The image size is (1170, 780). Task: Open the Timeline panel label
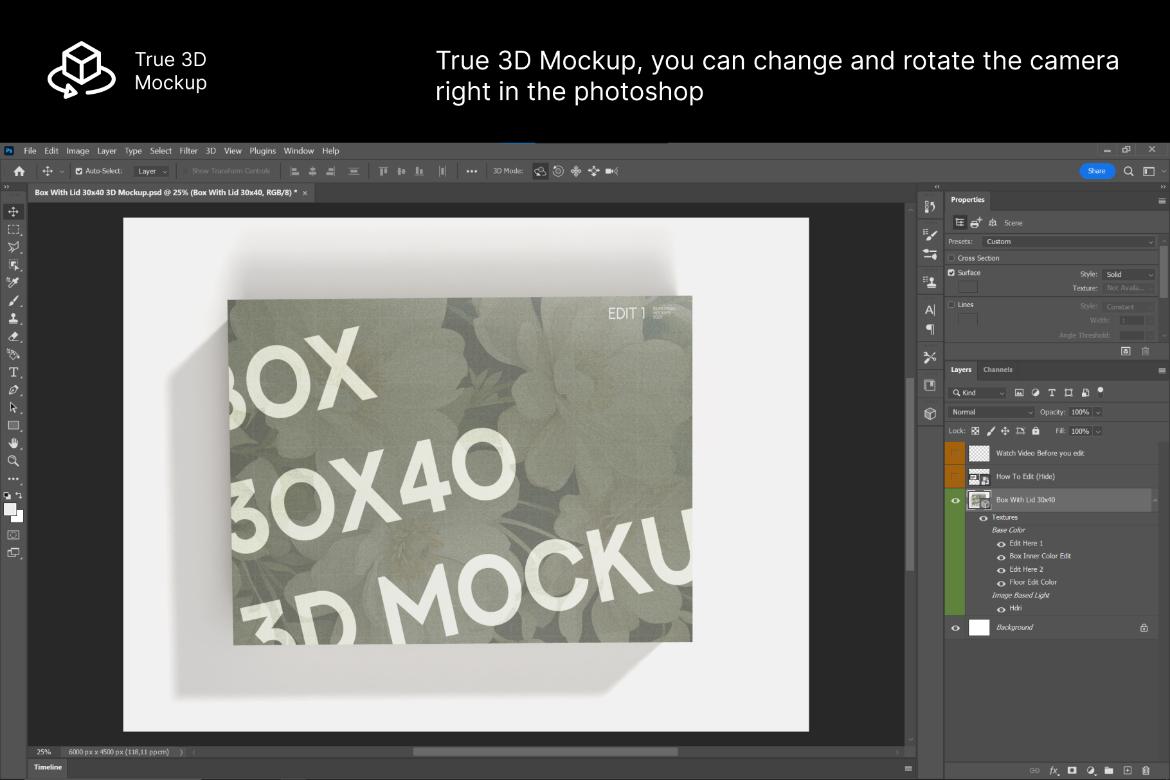(48, 767)
